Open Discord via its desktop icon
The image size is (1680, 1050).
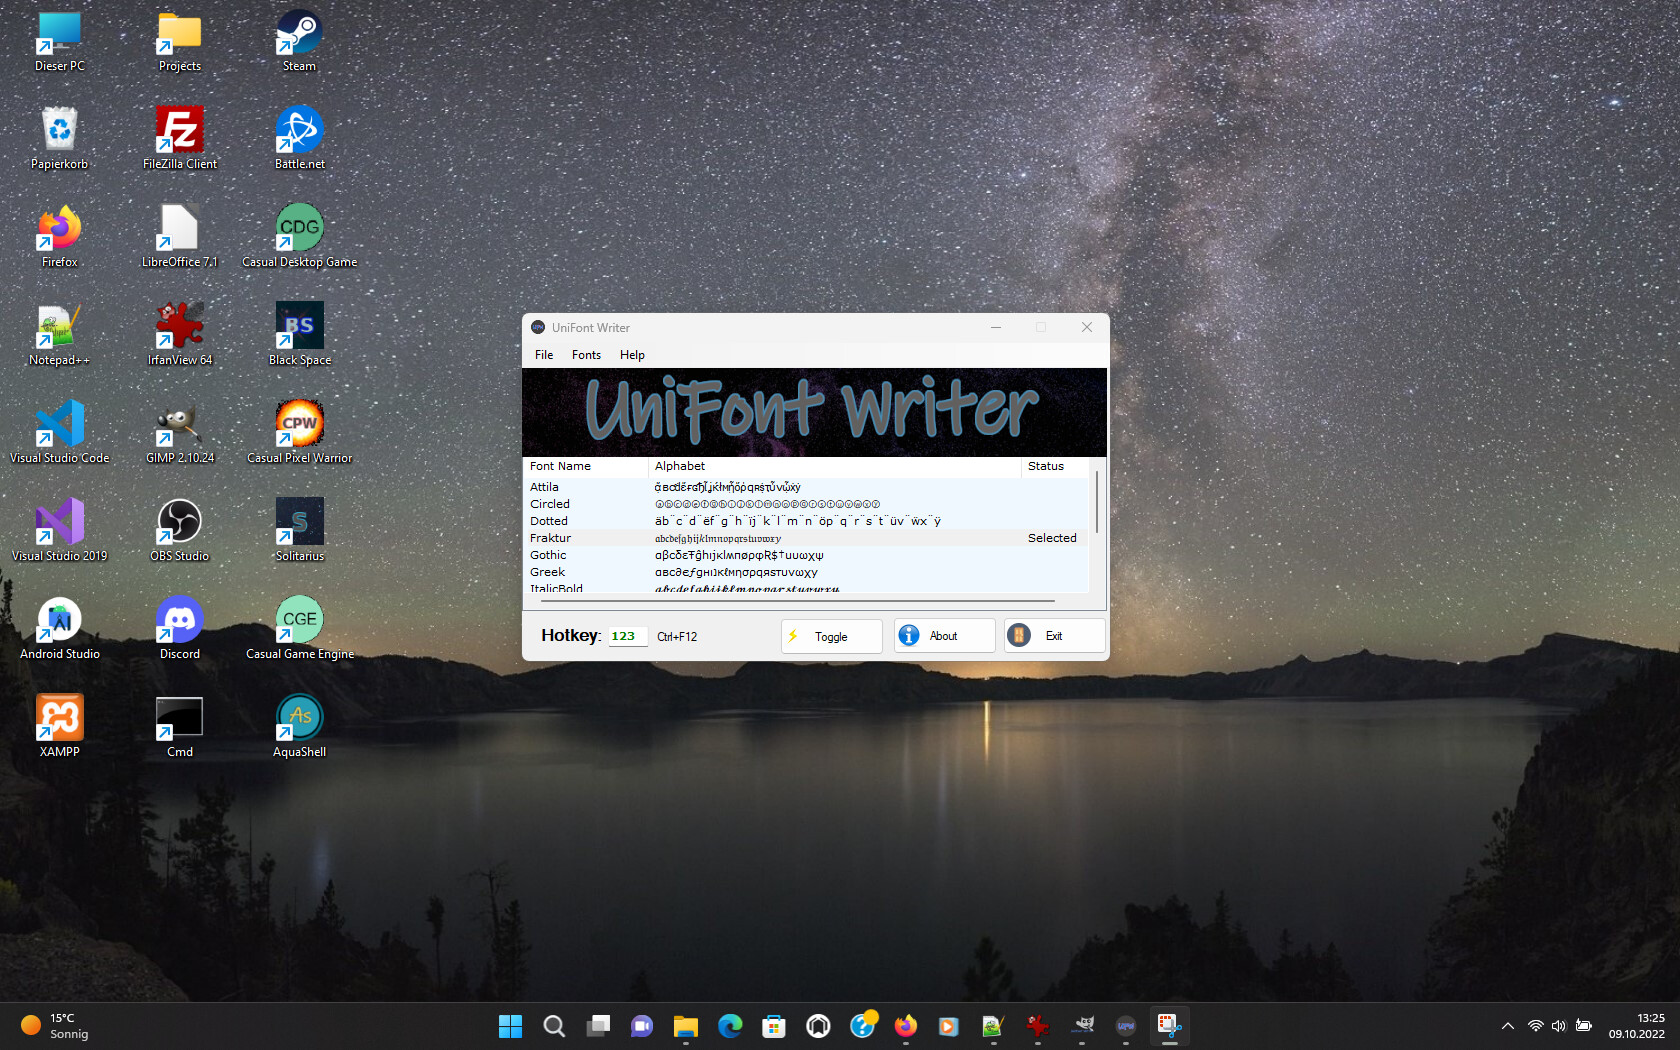tap(179, 620)
